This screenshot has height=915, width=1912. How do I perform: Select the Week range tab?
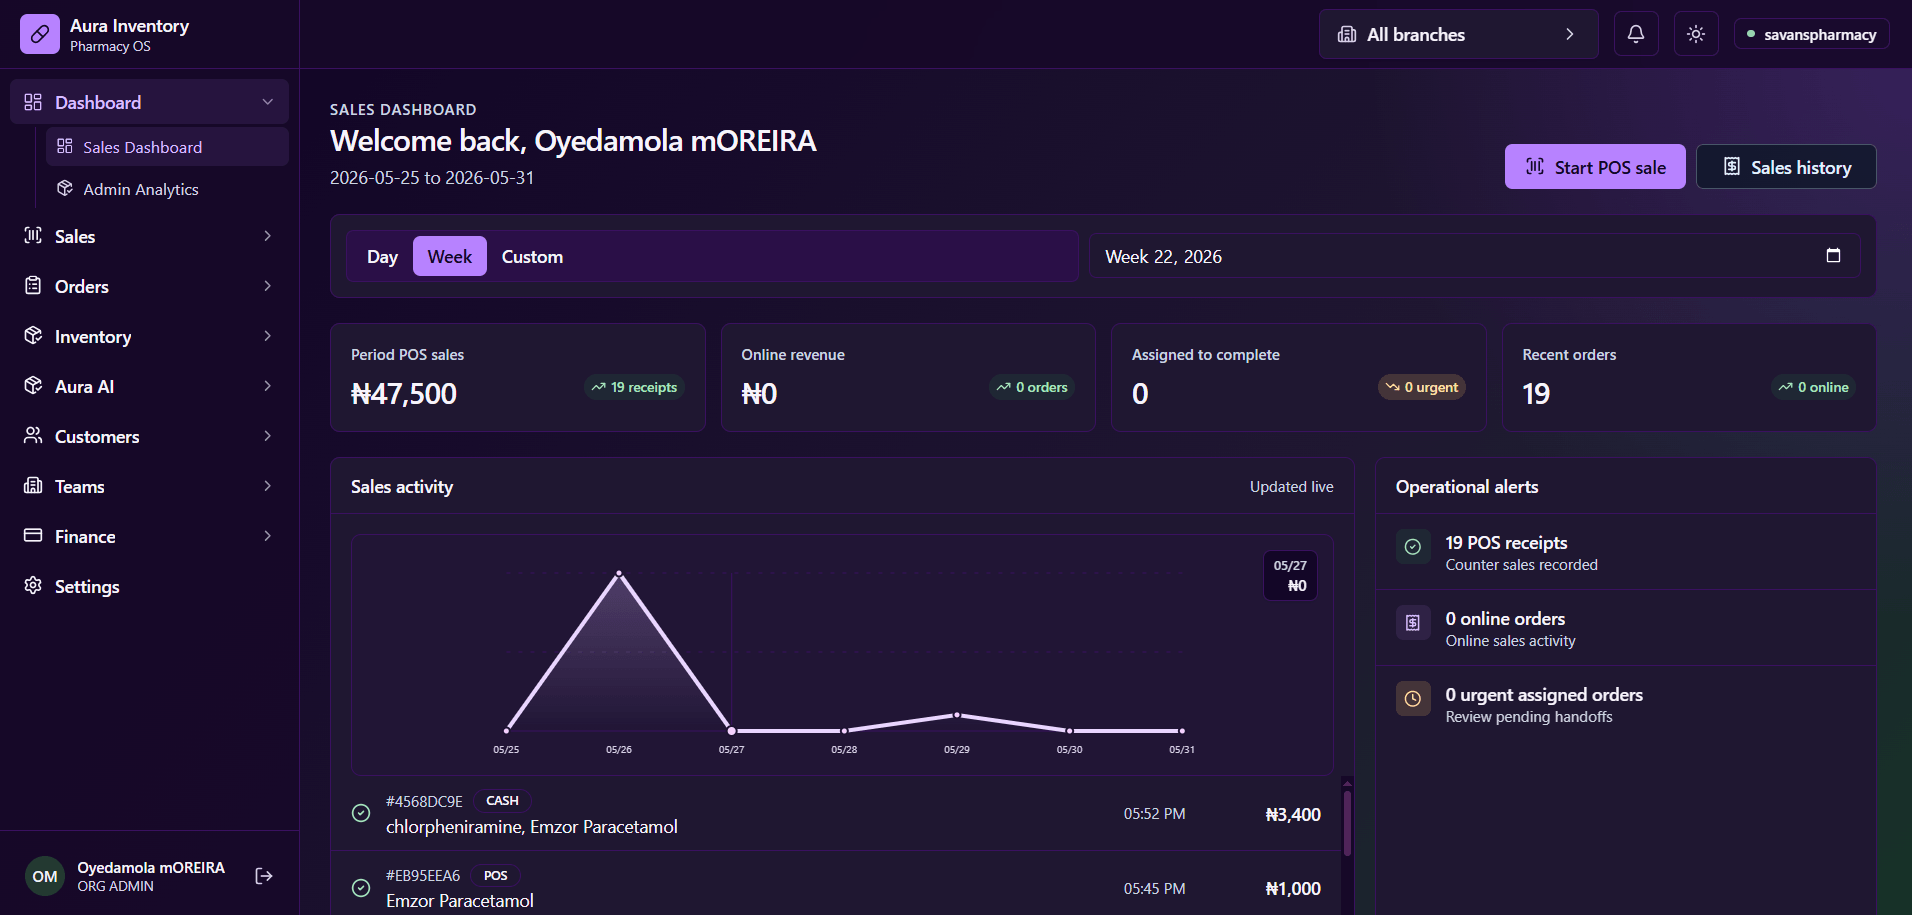pyautogui.click(x=450, y=256)
